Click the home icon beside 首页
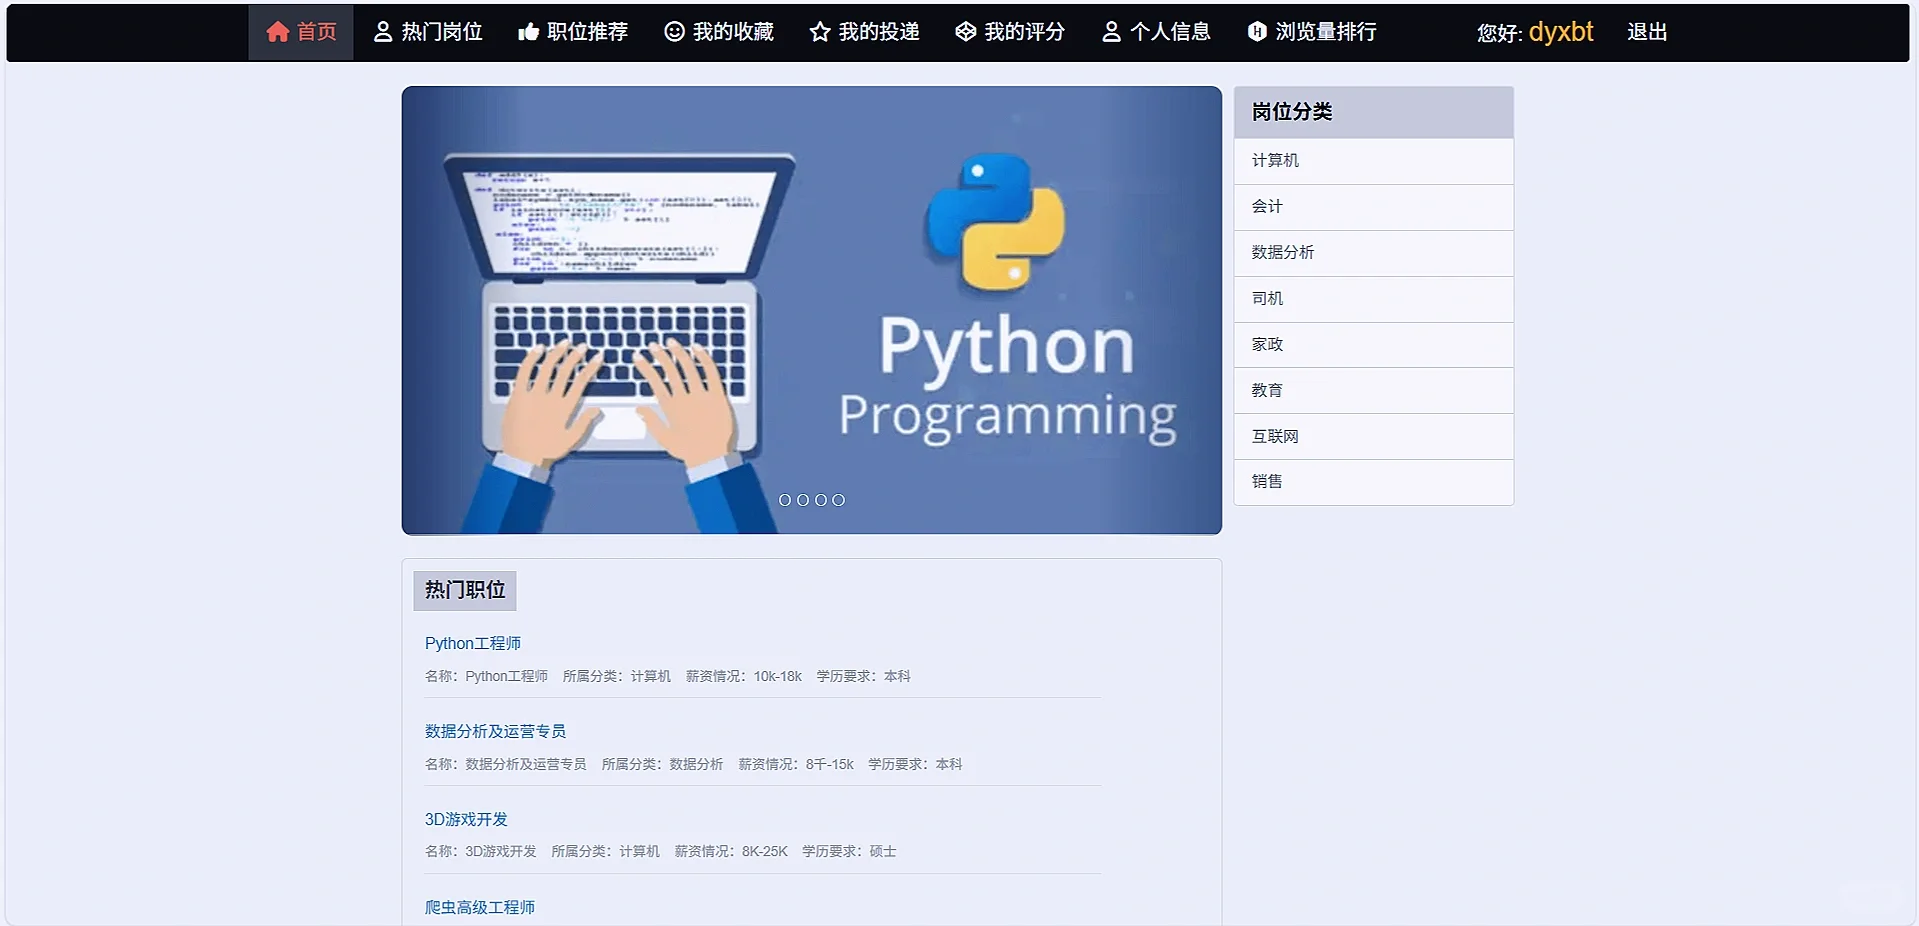Viewport: 1919px width, 926px height. pos(277,32)
